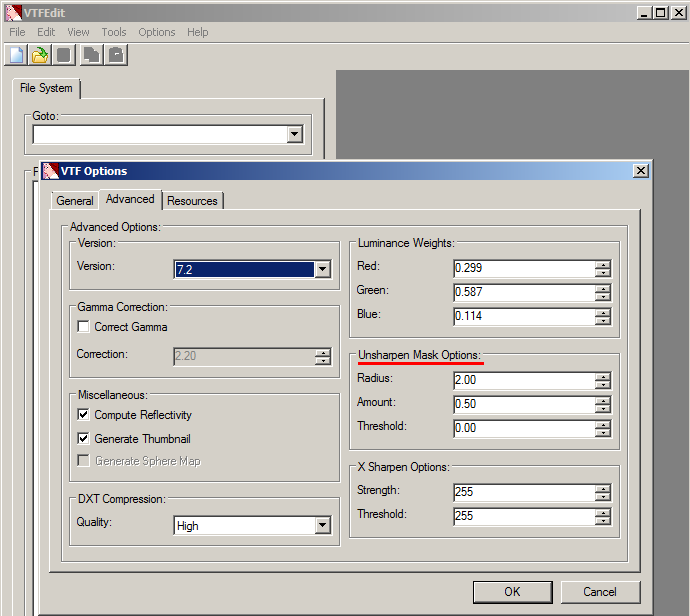This screenshot has height=616, width=690.
Task: Open the Version dropdown list
Action: 322,269
